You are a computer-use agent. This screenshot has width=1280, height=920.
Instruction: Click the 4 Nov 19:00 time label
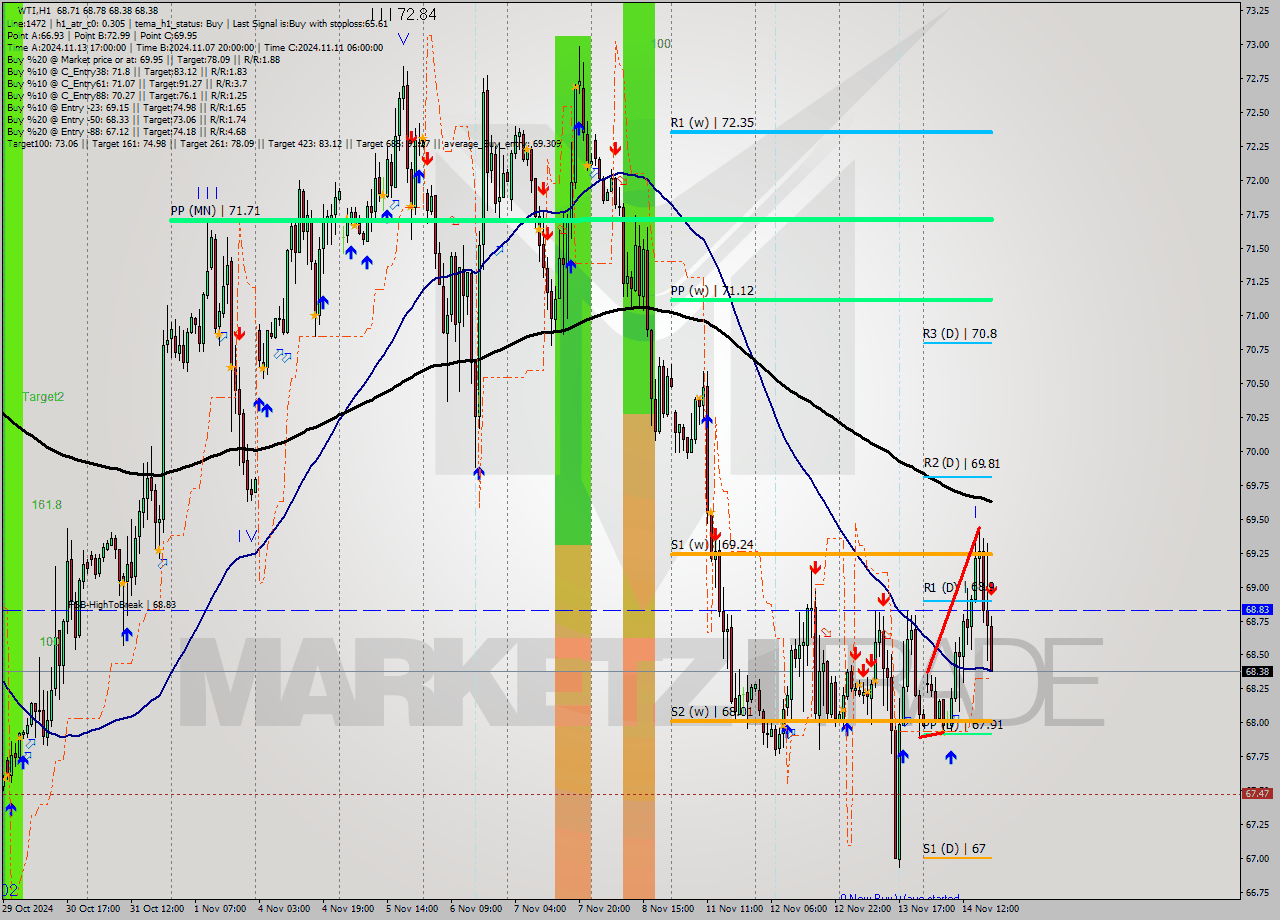point(346,908)
